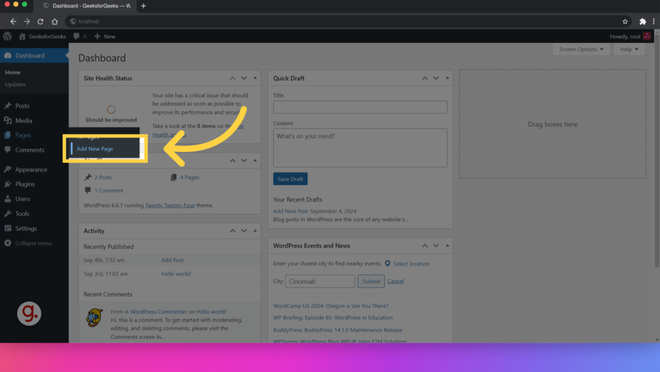Bookmark page with the star icon
The image size is (660, 372).
[625, 21]
